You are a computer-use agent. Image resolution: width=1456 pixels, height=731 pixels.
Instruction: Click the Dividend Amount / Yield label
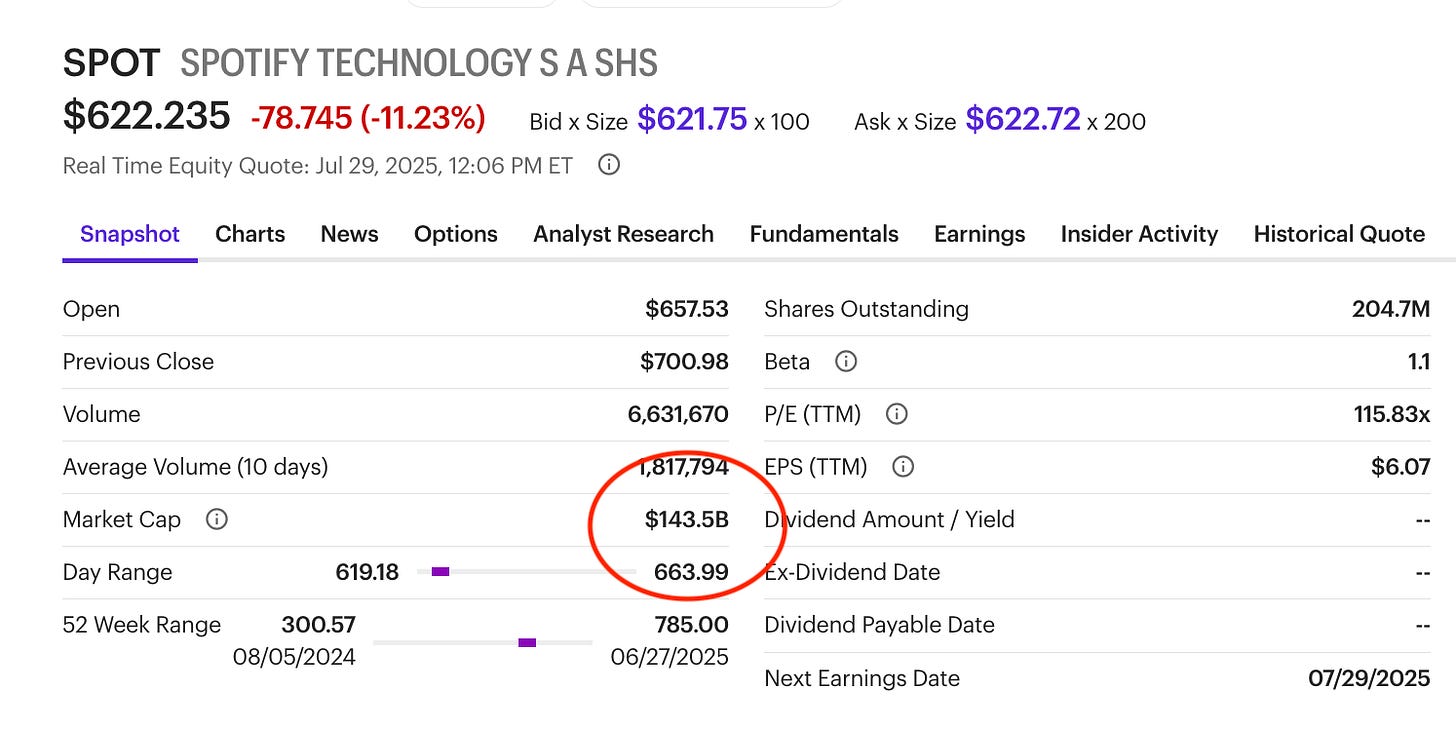(x=889, y=519)
